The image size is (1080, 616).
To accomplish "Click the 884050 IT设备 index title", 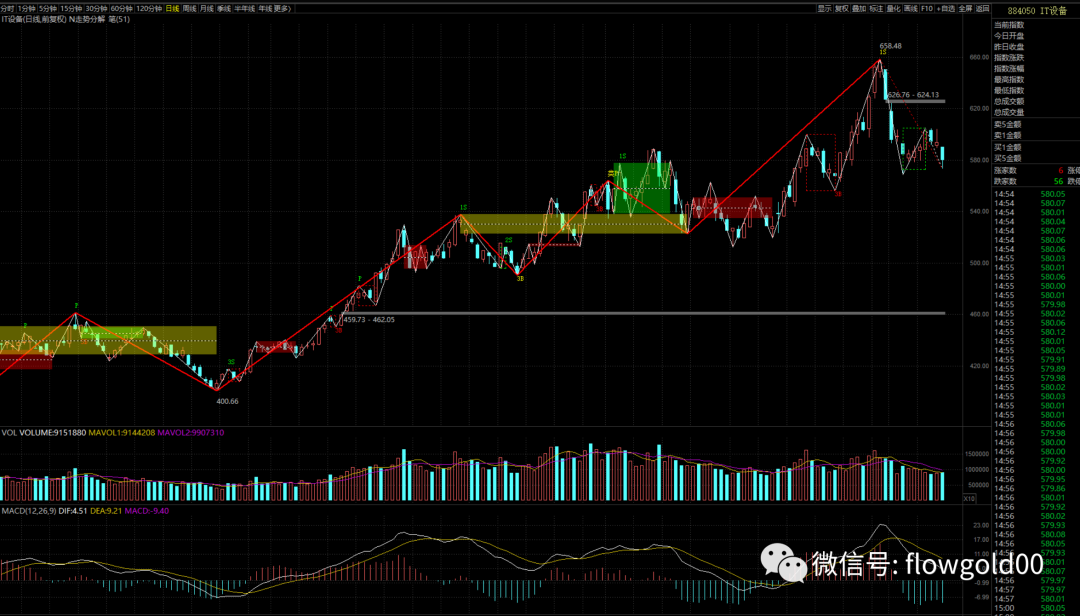I will (1037, 11).
